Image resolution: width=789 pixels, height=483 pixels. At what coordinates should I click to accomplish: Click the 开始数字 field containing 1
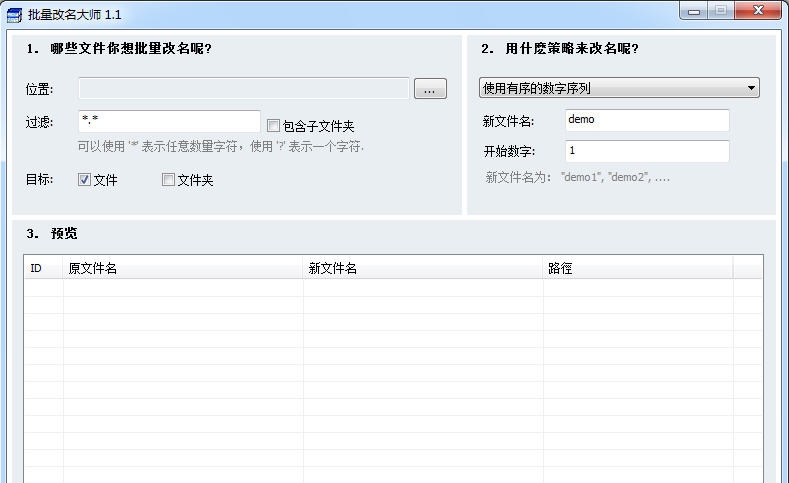pos(647,151)
